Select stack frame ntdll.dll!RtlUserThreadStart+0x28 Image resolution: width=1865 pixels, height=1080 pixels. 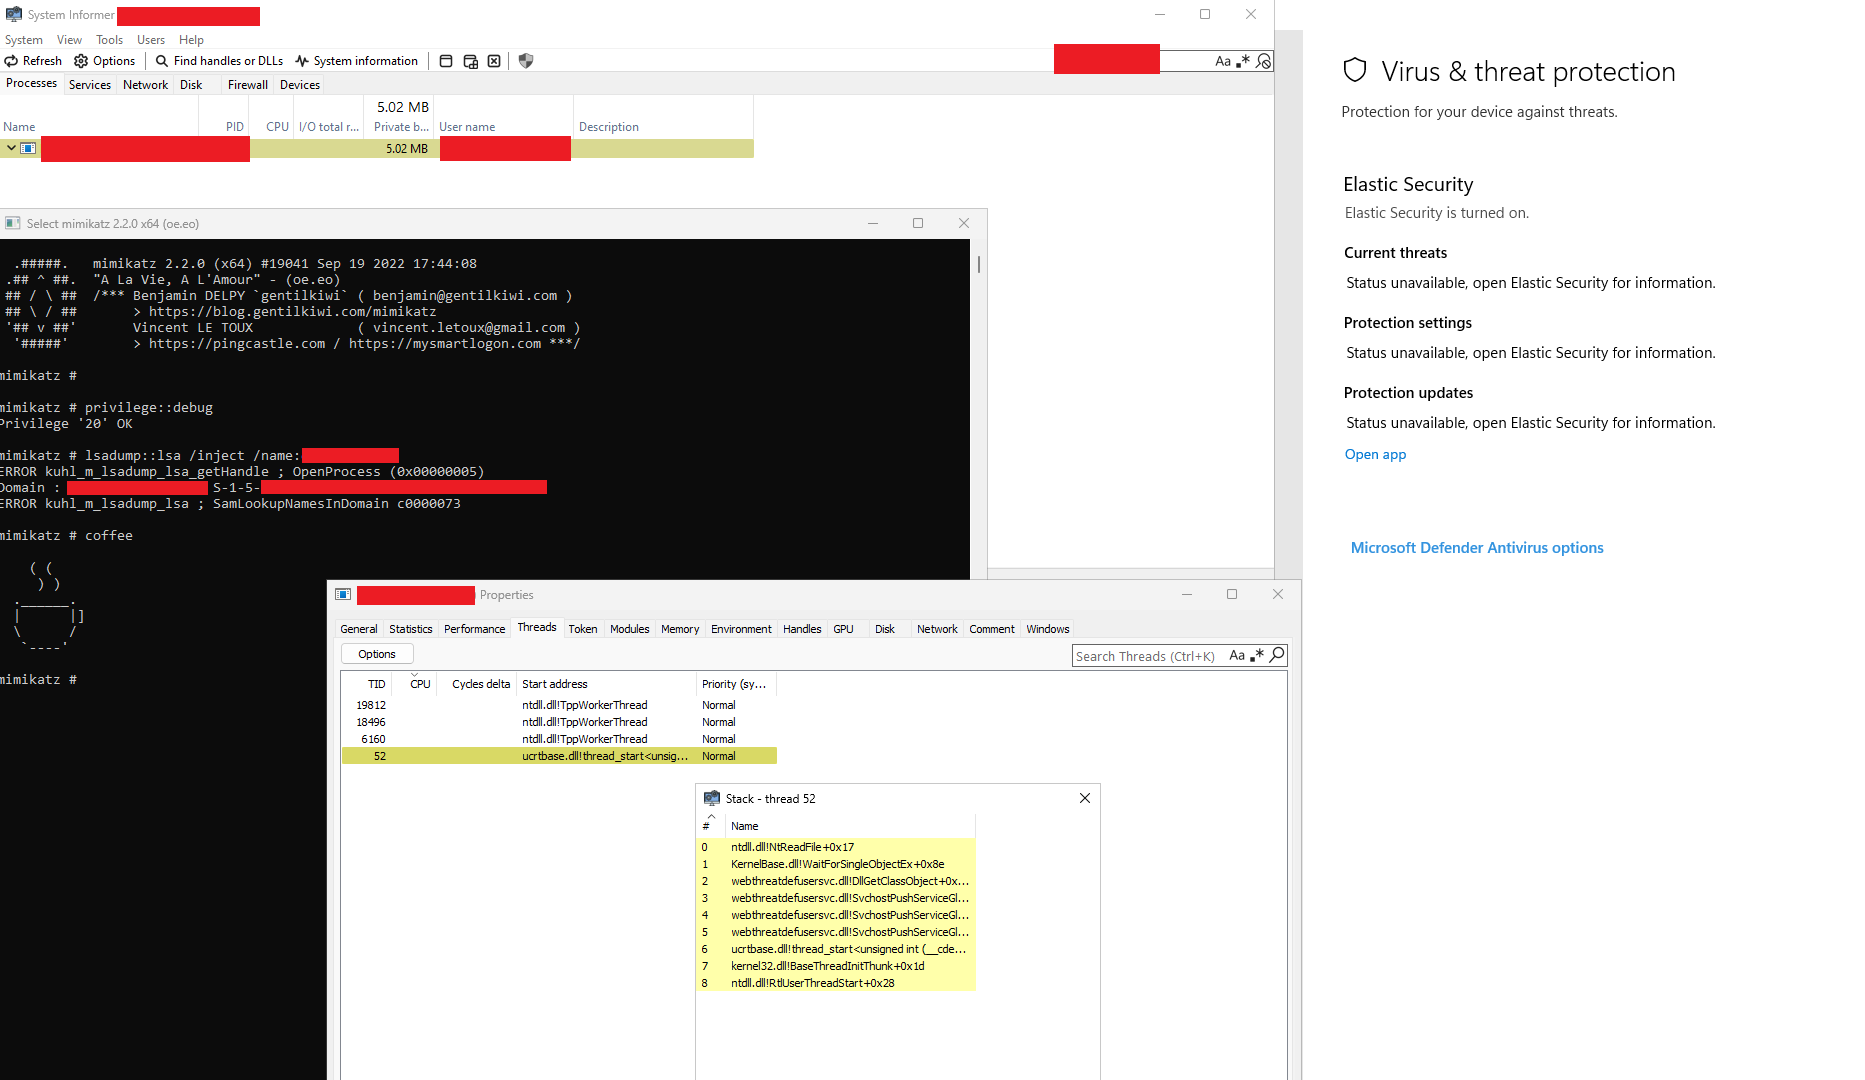pos(836,983)
